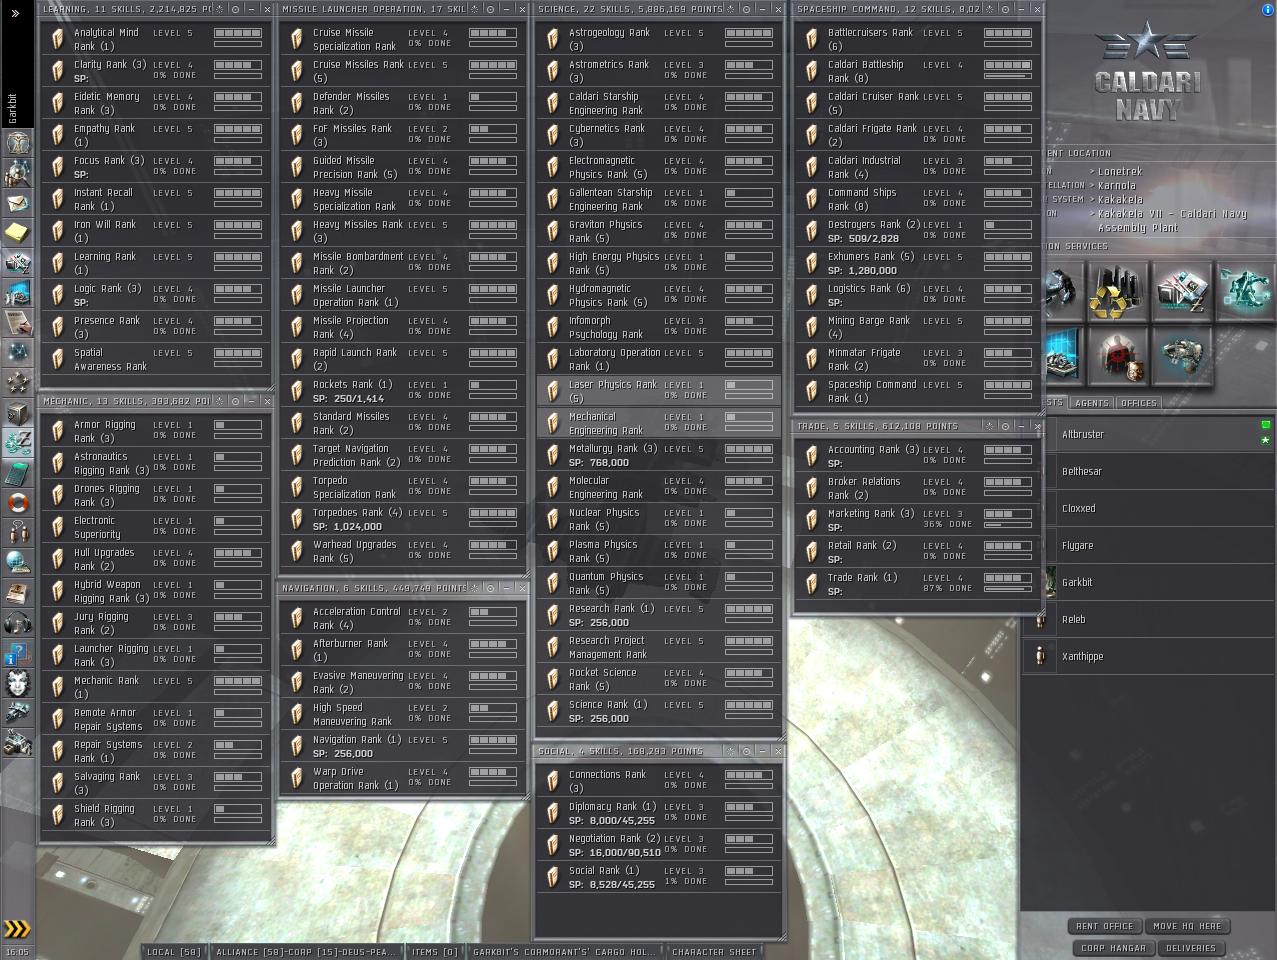Screen dimensions: 1277x960
Task: Open the yellow notepad icon
Action: click(18, 232)
